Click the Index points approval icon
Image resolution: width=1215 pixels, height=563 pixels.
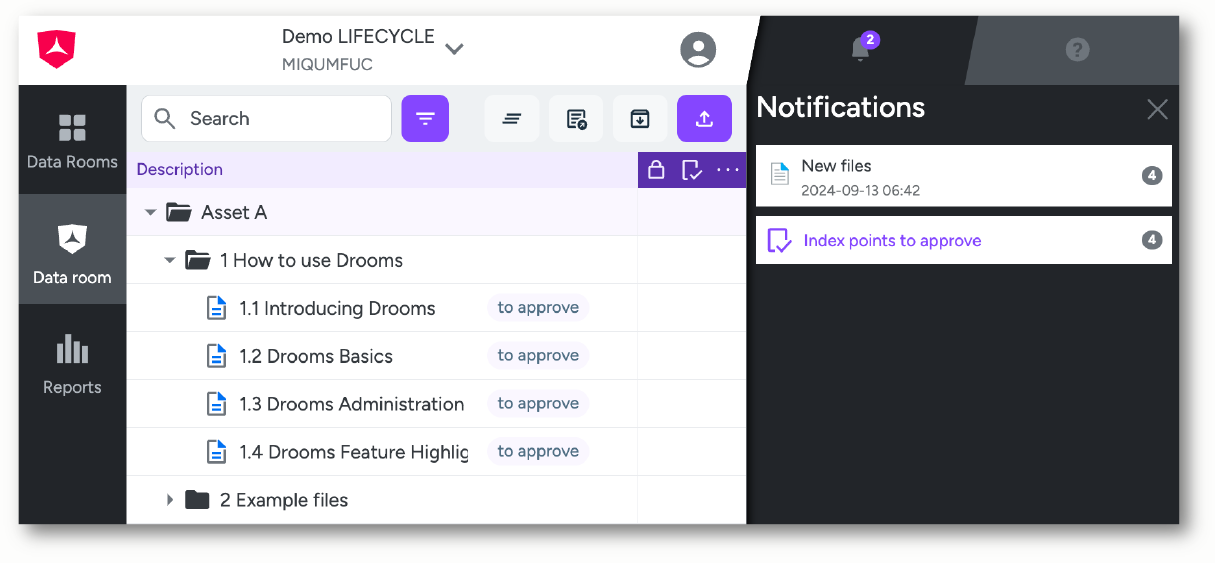(779, 241)
